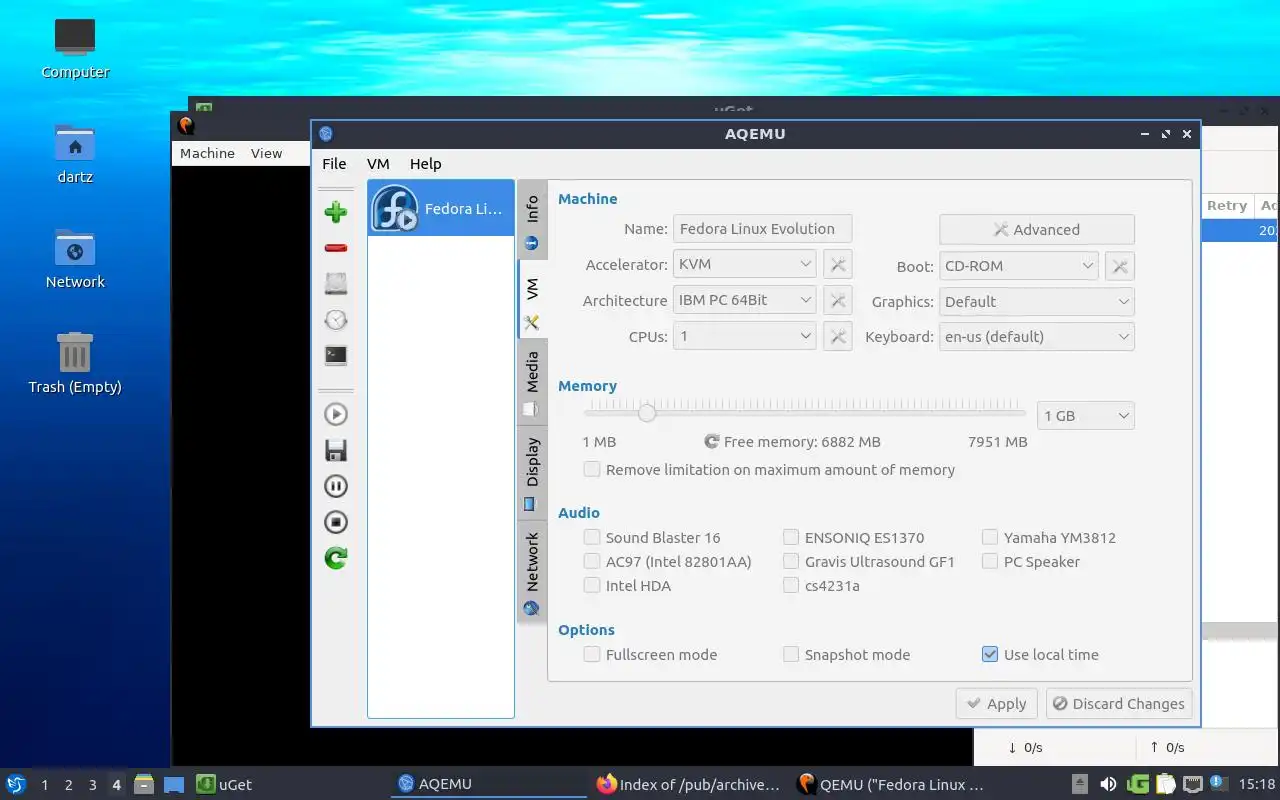Click the file manager panel launcher icon
The width and height of the screenshot is (1280, 800).
(144, 784)
